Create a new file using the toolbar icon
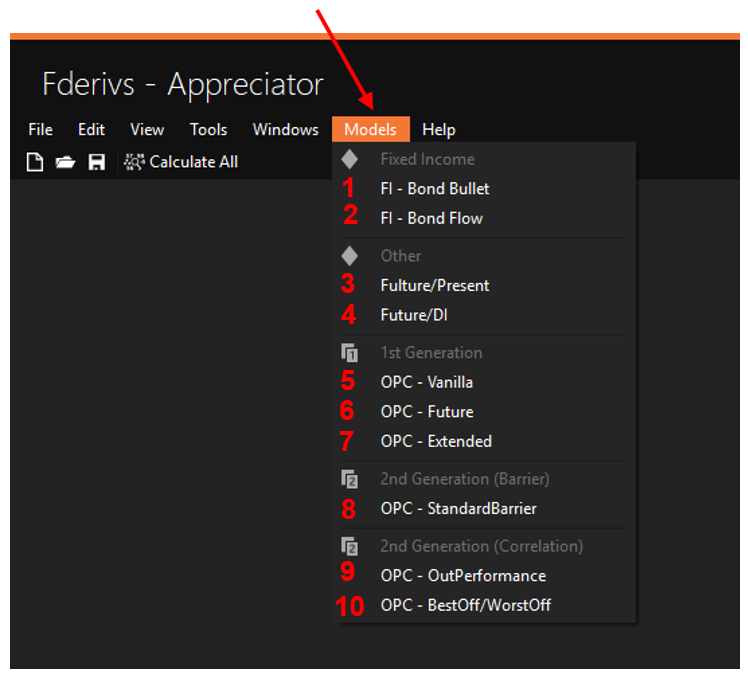The height and width of the screenshot is (674, 748). pyautogui.click(x=35, y=162)
